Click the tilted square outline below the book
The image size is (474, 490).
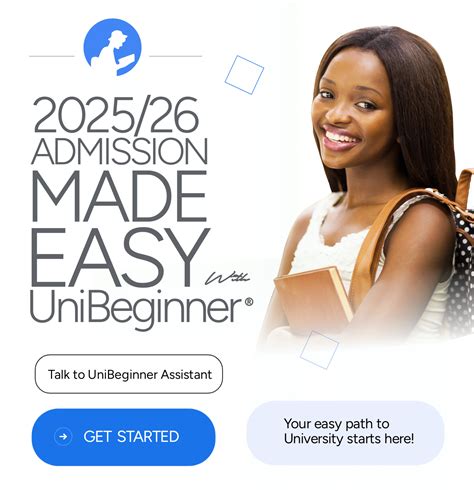click(x=319, y=349)
